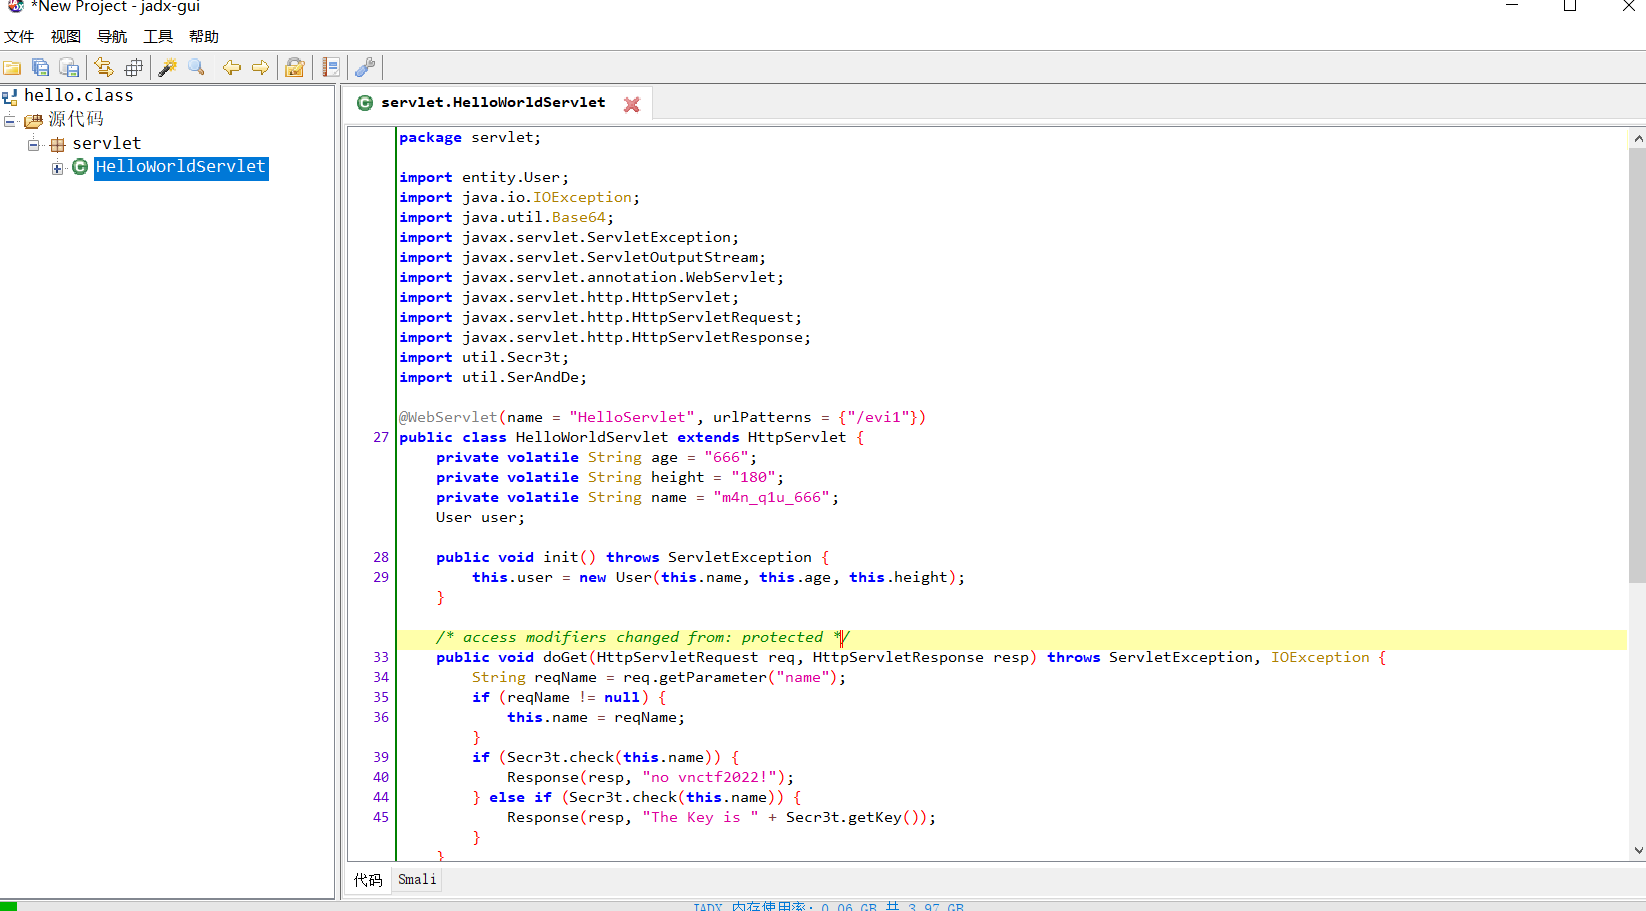Click the highlighted access modifiers comment
Screen dimensions: 1646x911
(642, 638)
